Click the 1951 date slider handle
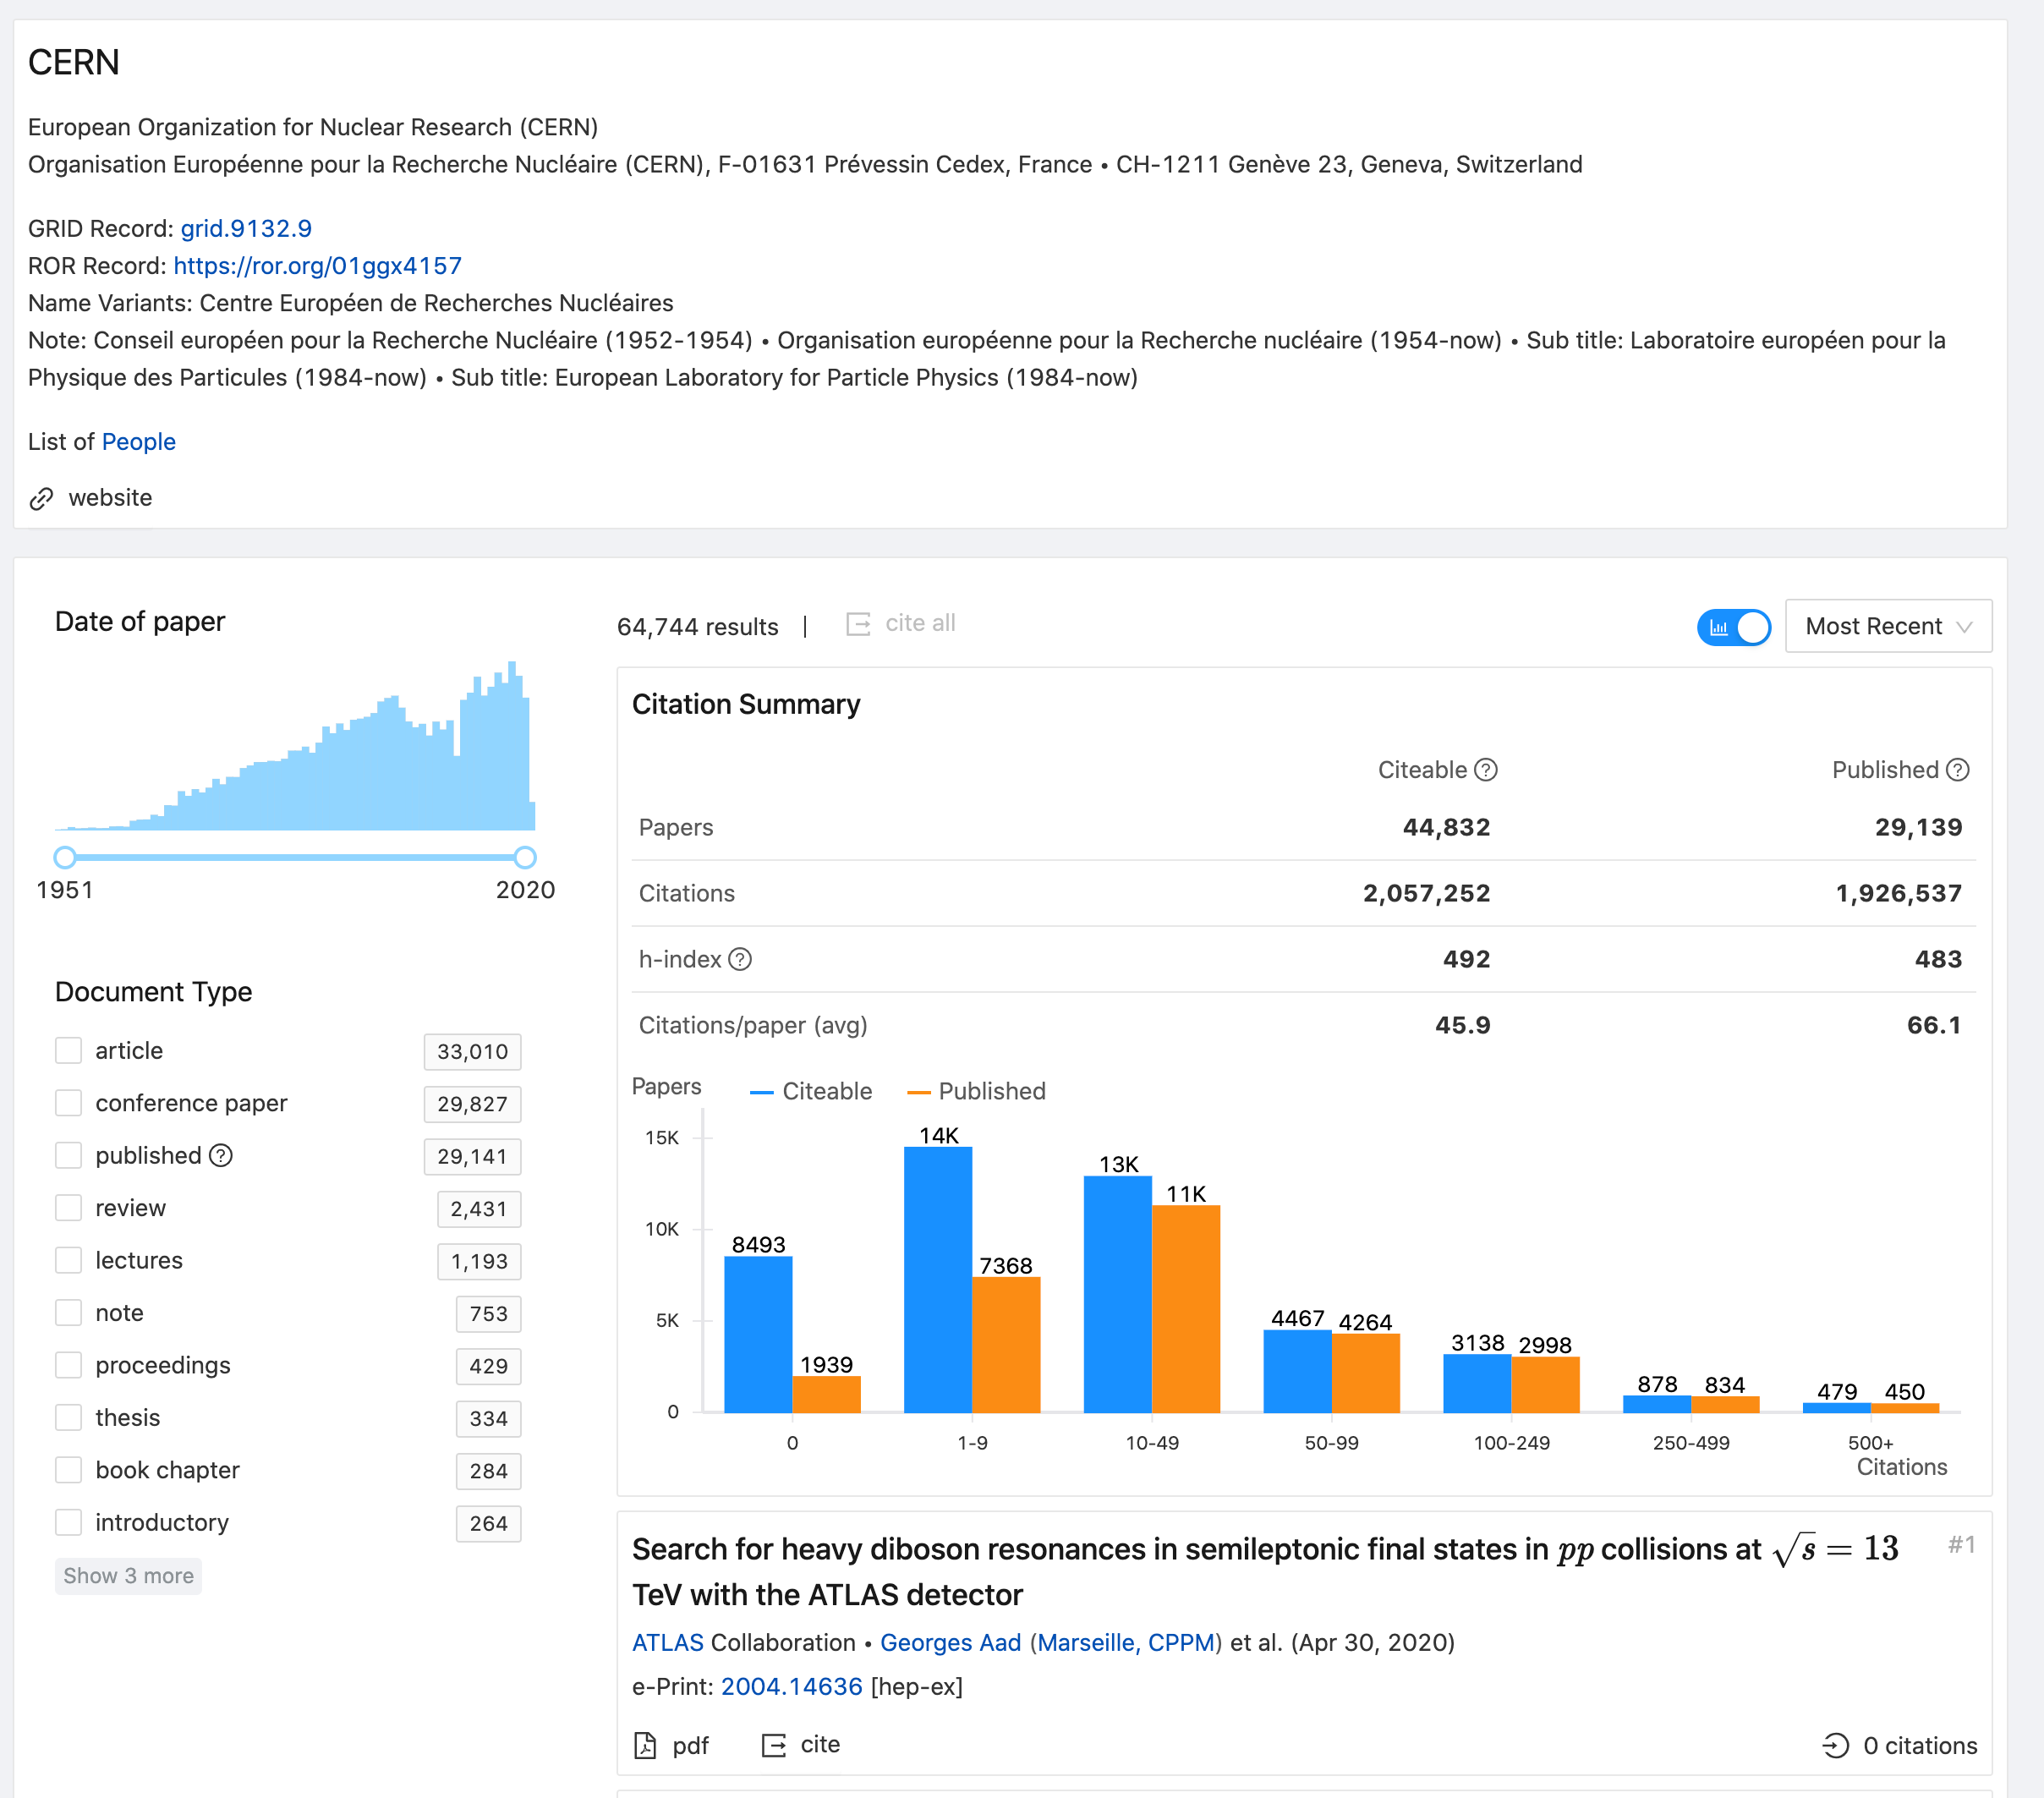 [65, 857]
